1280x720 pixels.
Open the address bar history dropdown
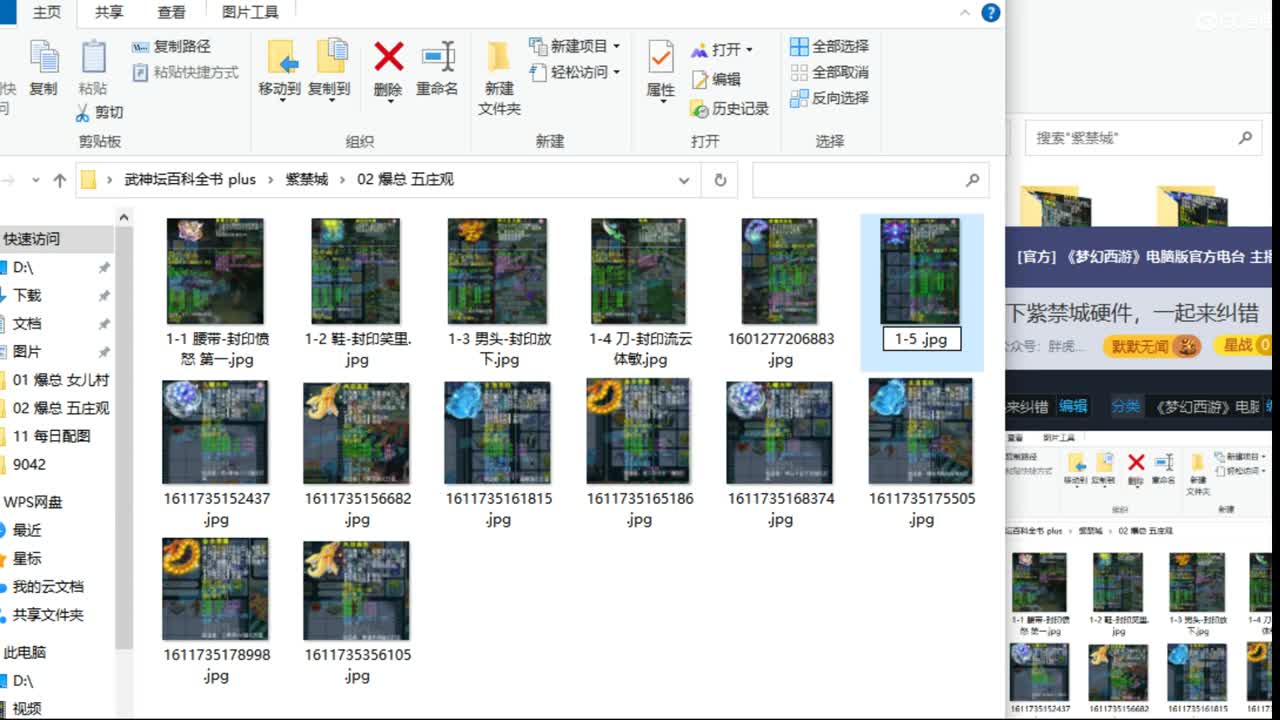tap(684, 180)
